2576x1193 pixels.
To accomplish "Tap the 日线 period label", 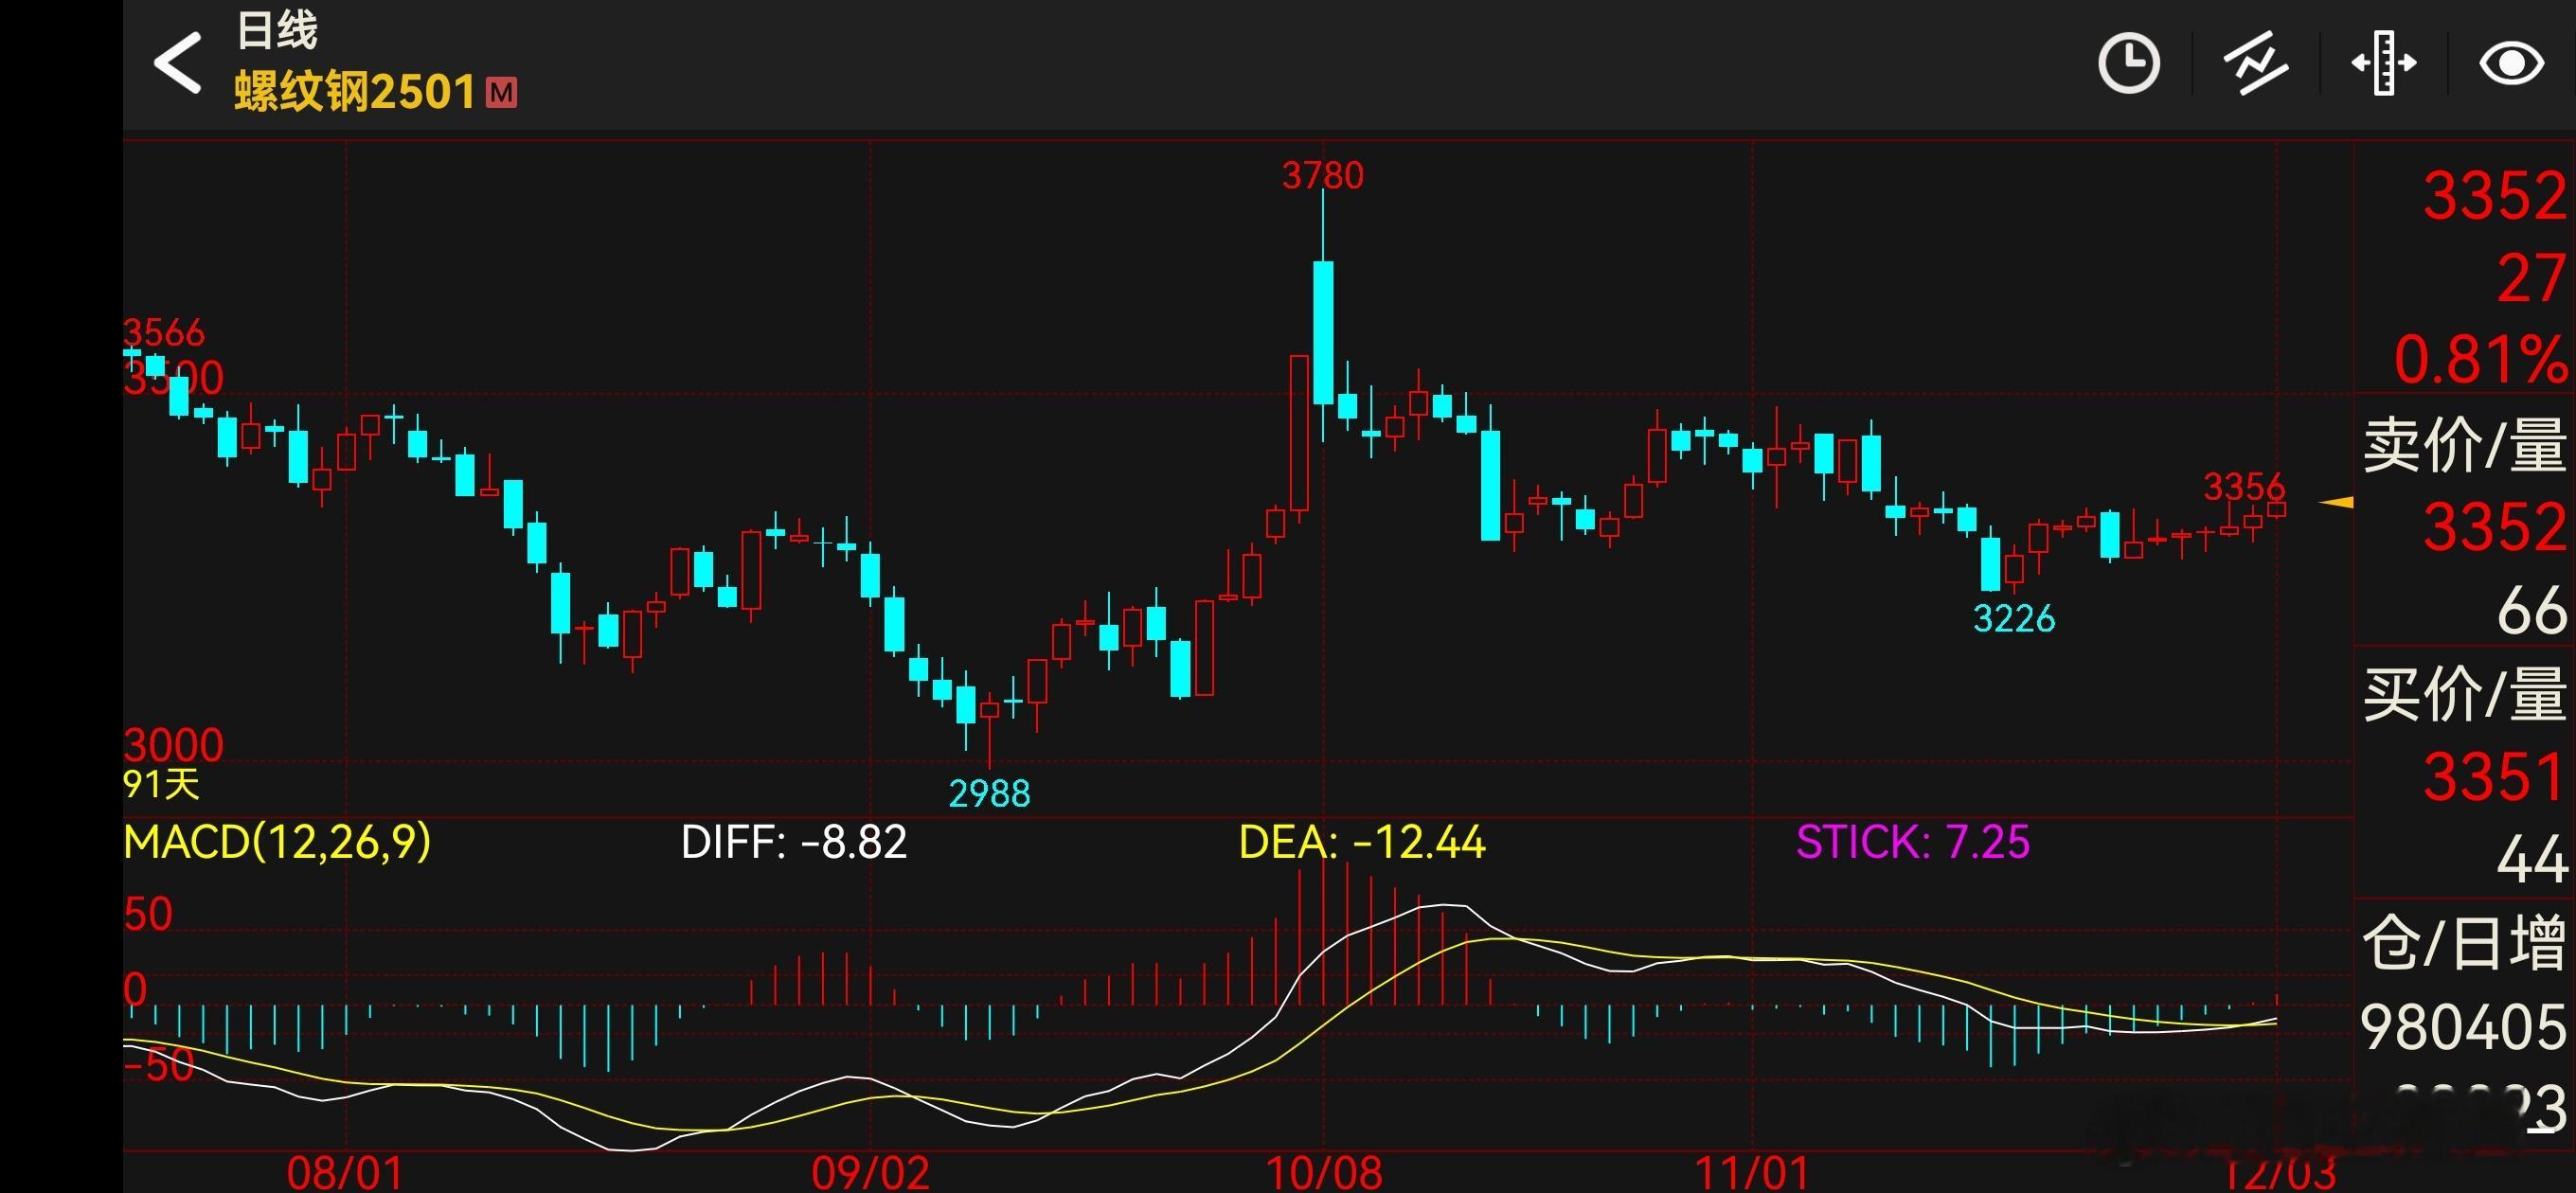I will pyautogui.click(x=277, y=30).
